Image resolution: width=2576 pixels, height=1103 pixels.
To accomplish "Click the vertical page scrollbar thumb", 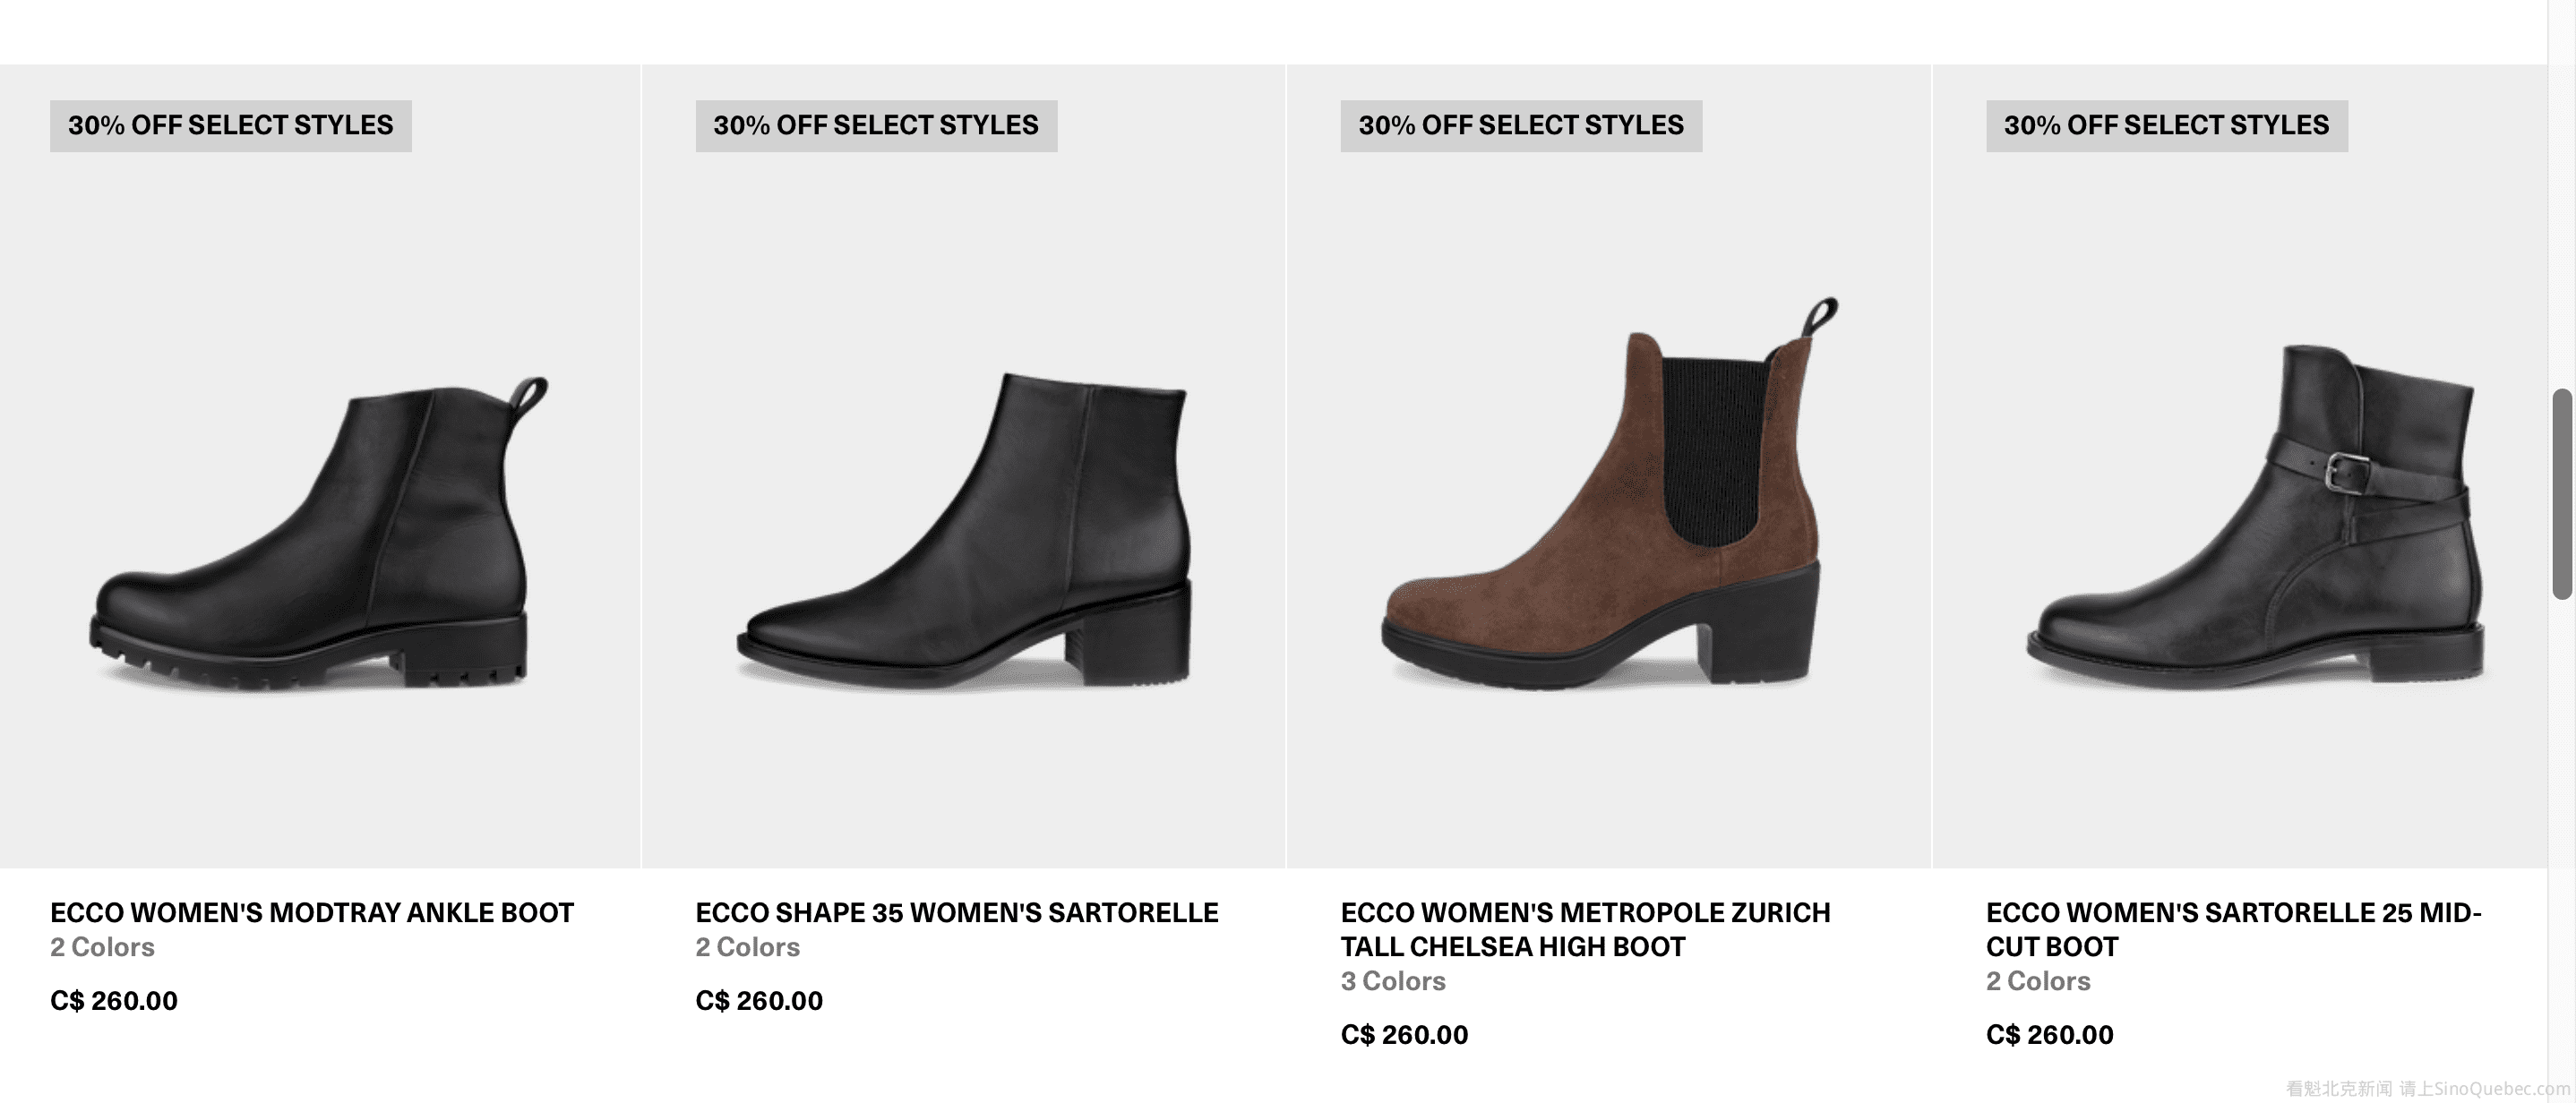I will pyautogui.click(x=2562, y=495).
